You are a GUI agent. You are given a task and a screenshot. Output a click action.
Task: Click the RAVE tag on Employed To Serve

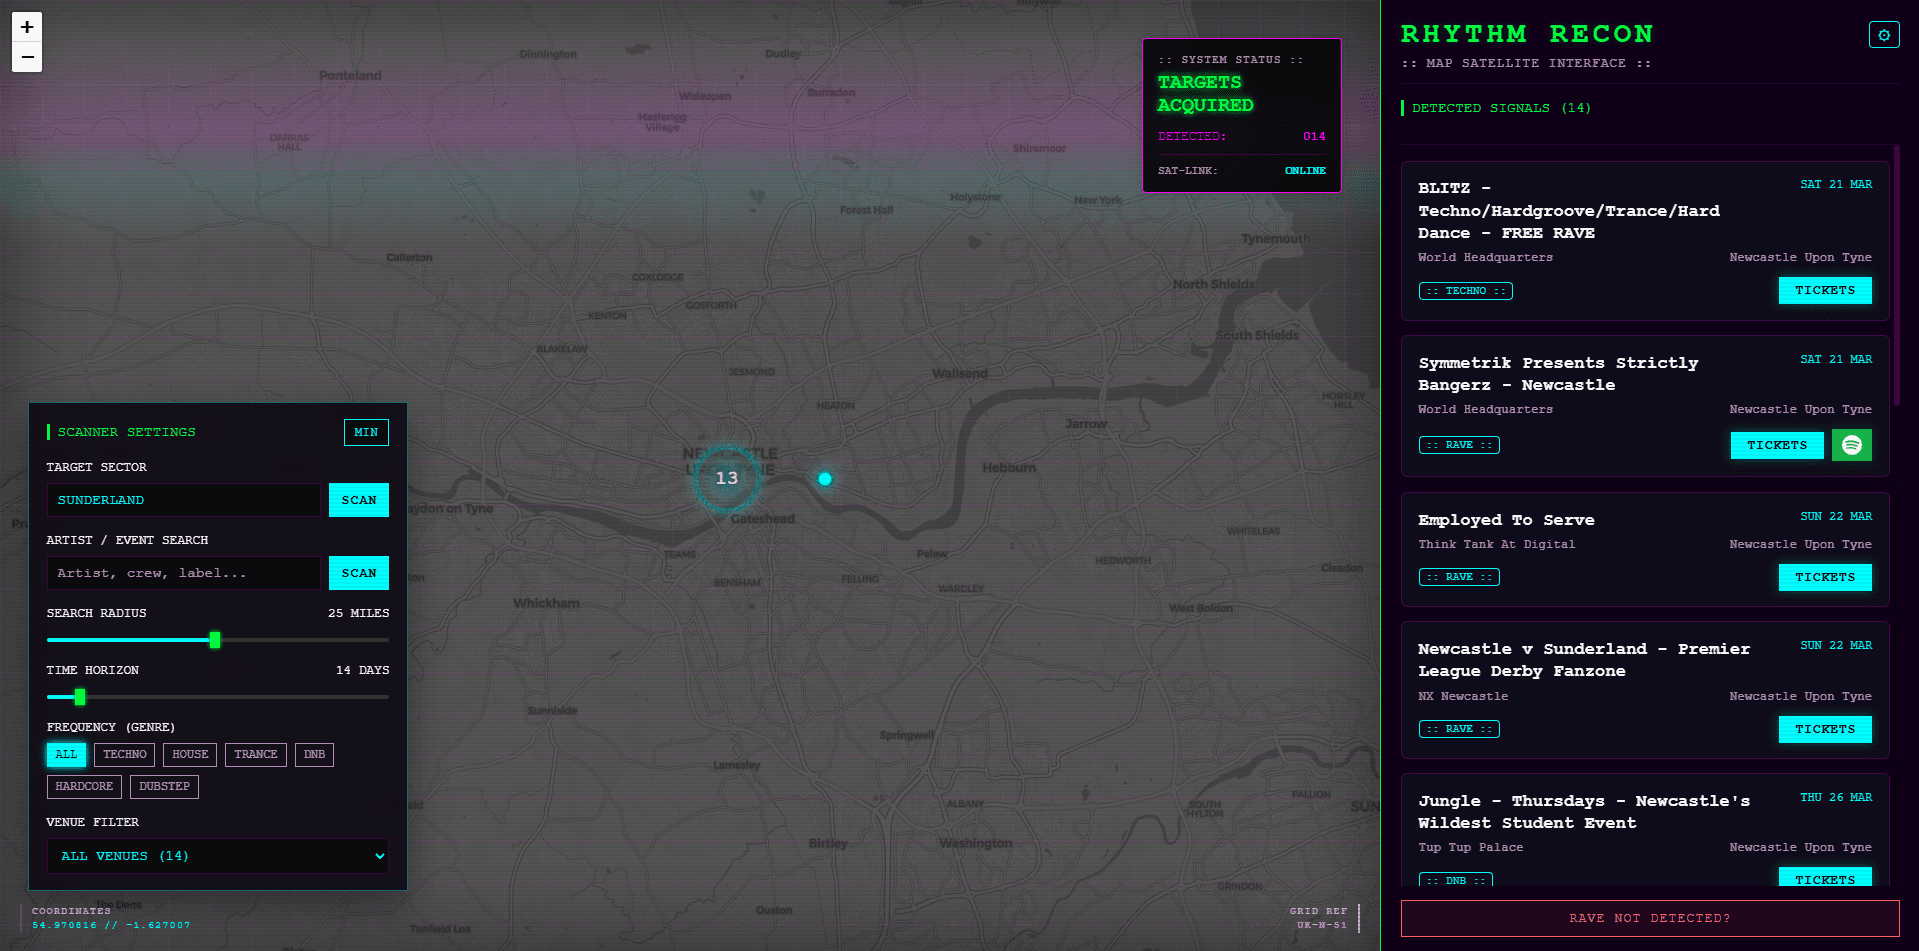(x=1459, y=577)
